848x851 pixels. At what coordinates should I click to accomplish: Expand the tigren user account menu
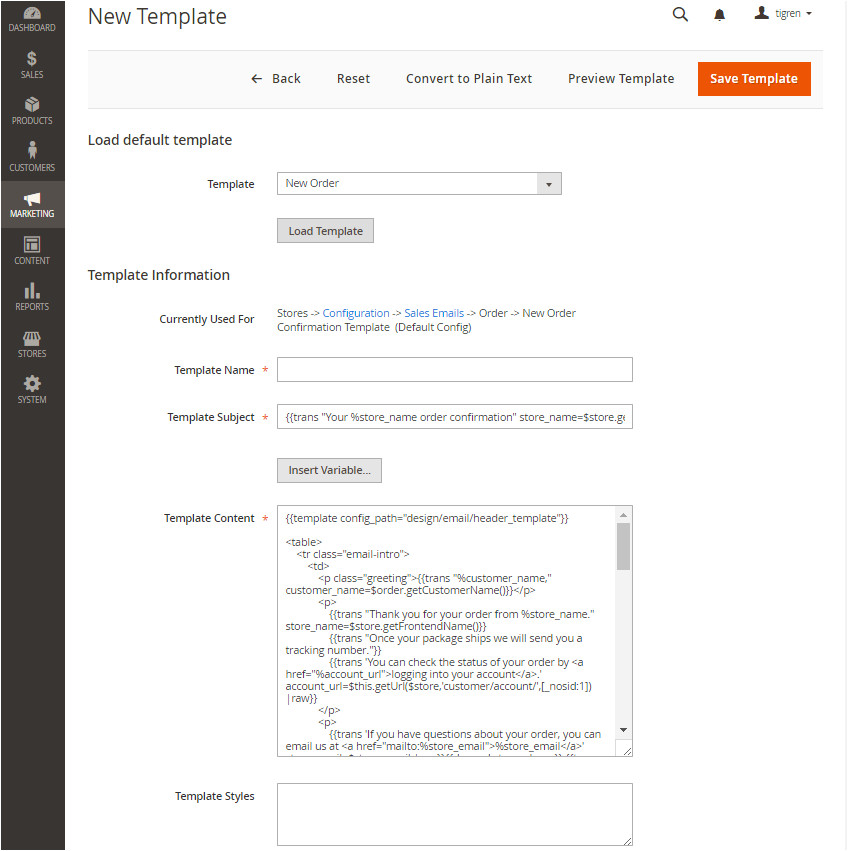tap(783, 14)
